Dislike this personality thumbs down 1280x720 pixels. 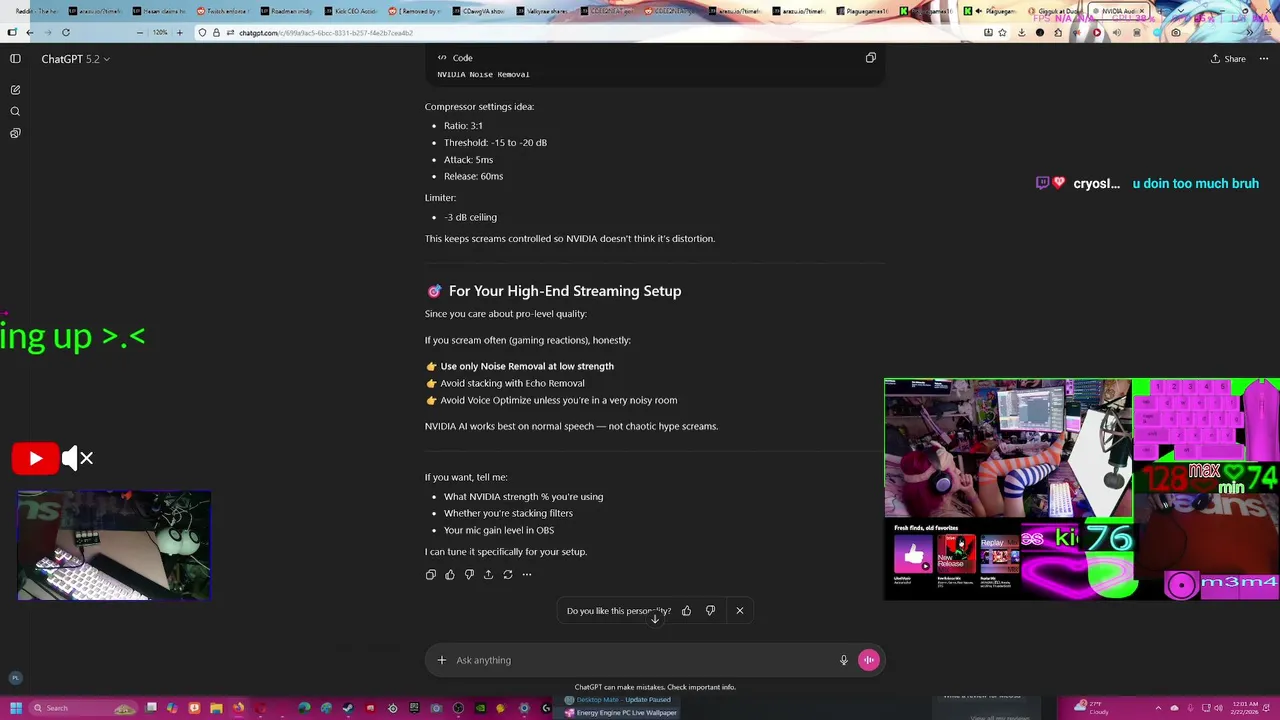tap(710, 610)
